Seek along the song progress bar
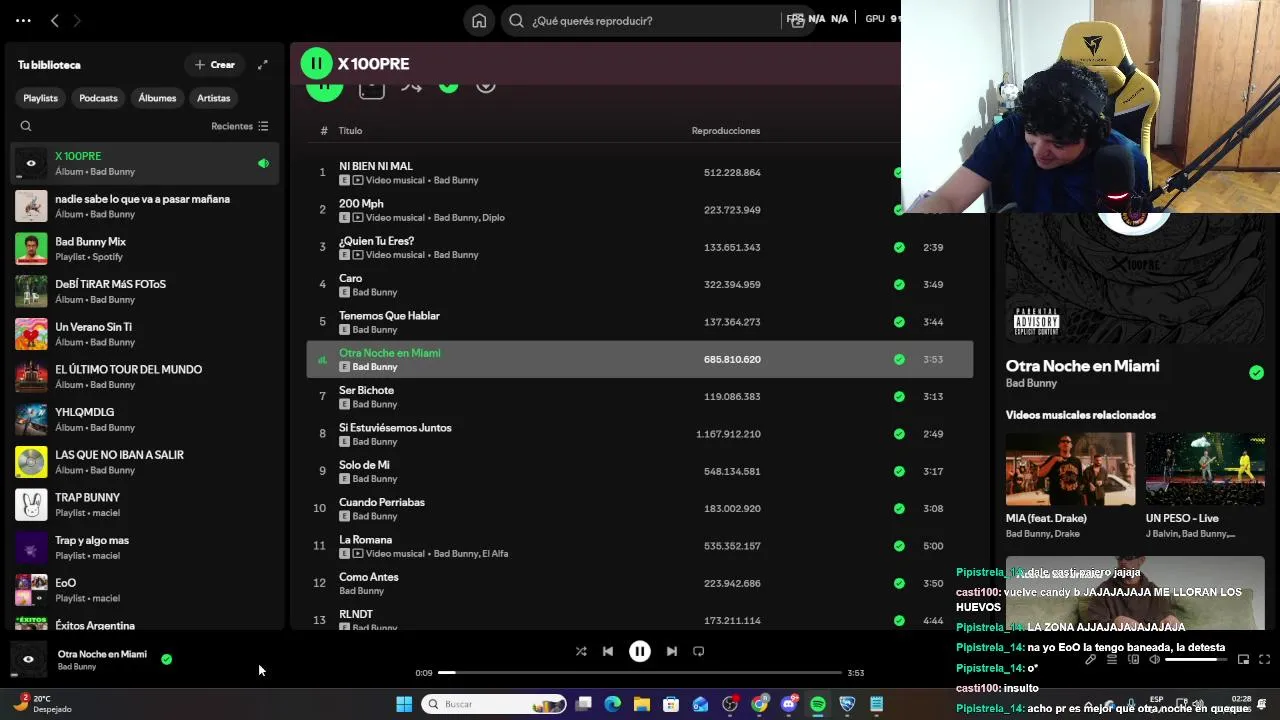Viewport: 1280px width, 720px height. [640, 673]
